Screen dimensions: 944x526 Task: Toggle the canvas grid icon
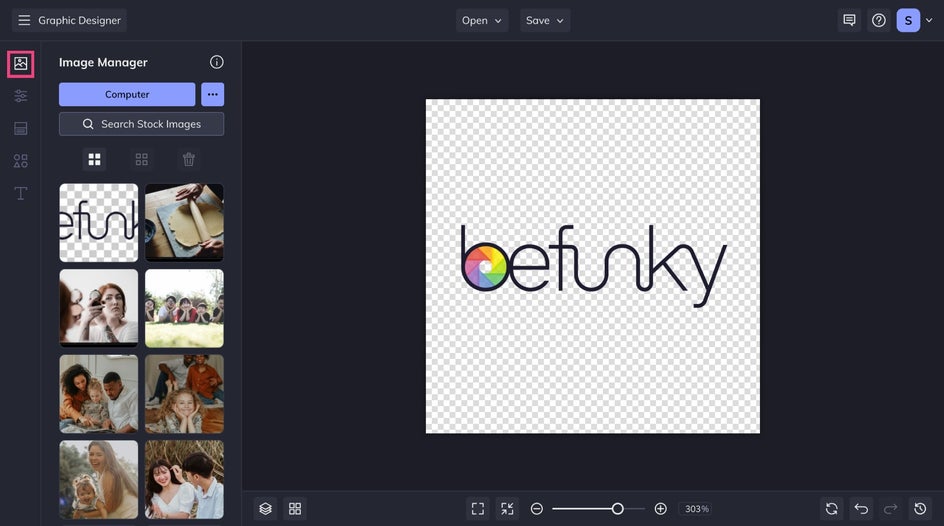295,509
